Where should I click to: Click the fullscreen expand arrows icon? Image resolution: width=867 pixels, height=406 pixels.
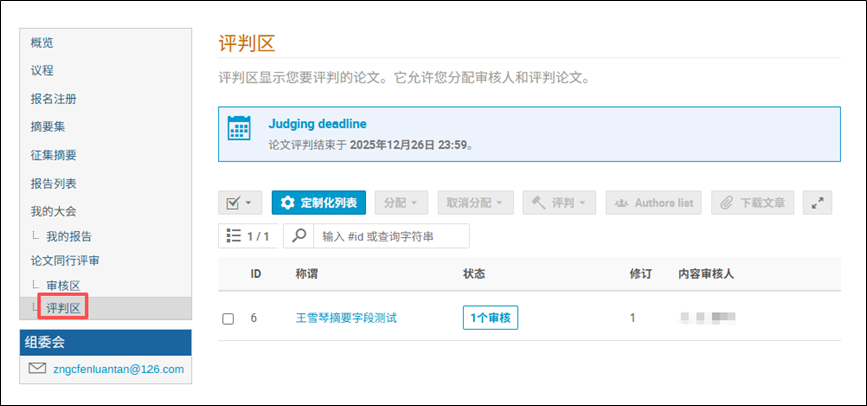pos(819,203)
